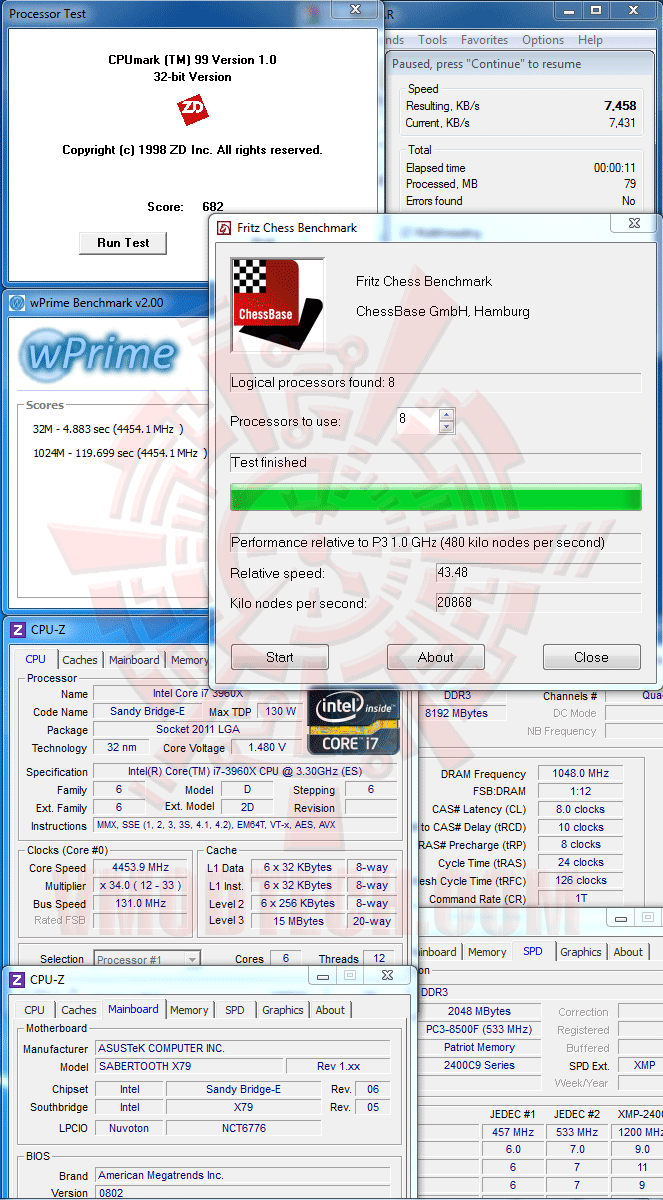The width and height of the screenshot is (663, 1200).
Task: Open Caches tab in lower CPU-Z window
Action: click(79, 1010)
